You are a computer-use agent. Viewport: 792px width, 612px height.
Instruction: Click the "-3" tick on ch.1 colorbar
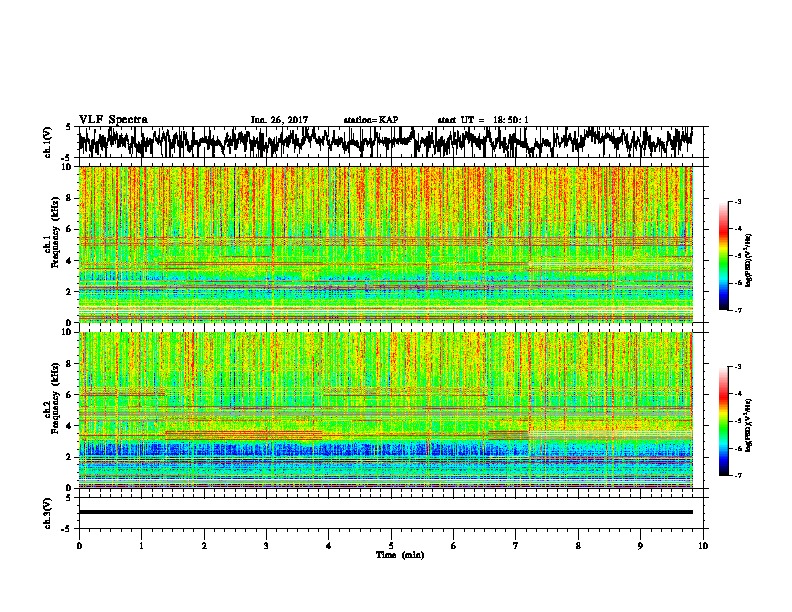click(738, 202)
